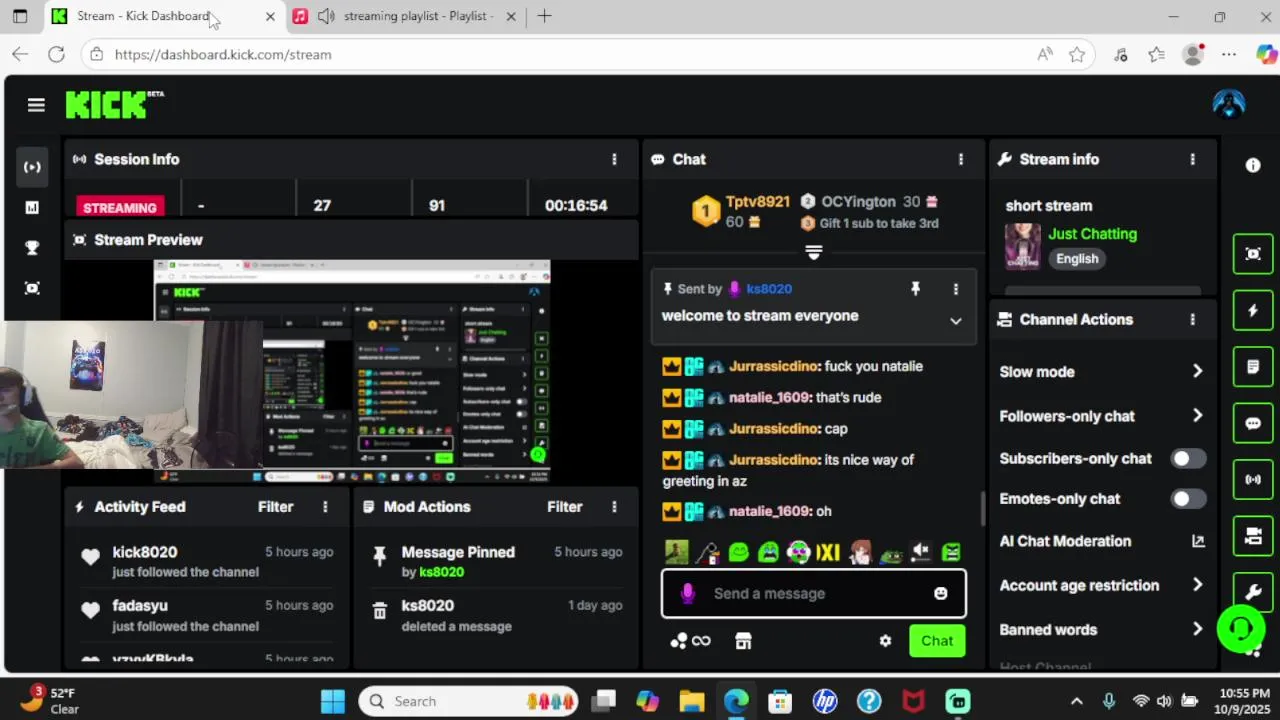Open the emoji picker in chat input

[x=940, y=593]
